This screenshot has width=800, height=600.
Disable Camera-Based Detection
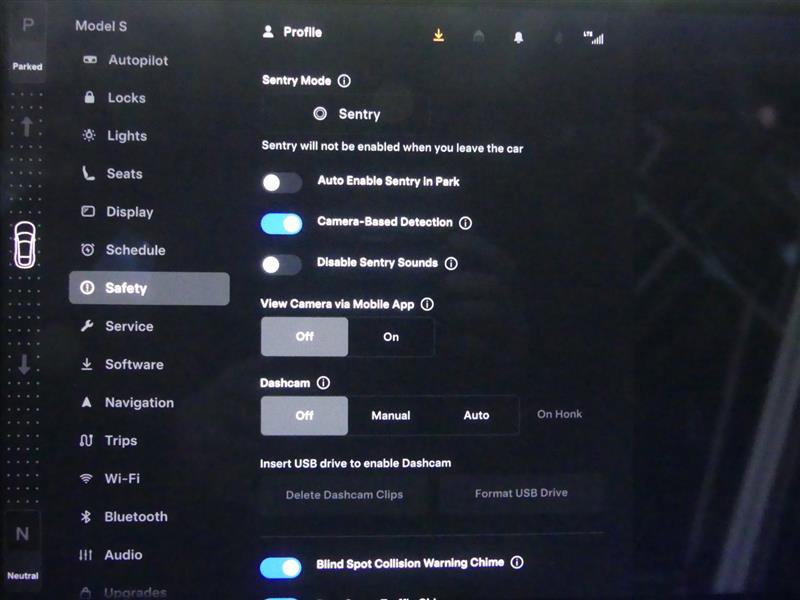coord(281,223)
